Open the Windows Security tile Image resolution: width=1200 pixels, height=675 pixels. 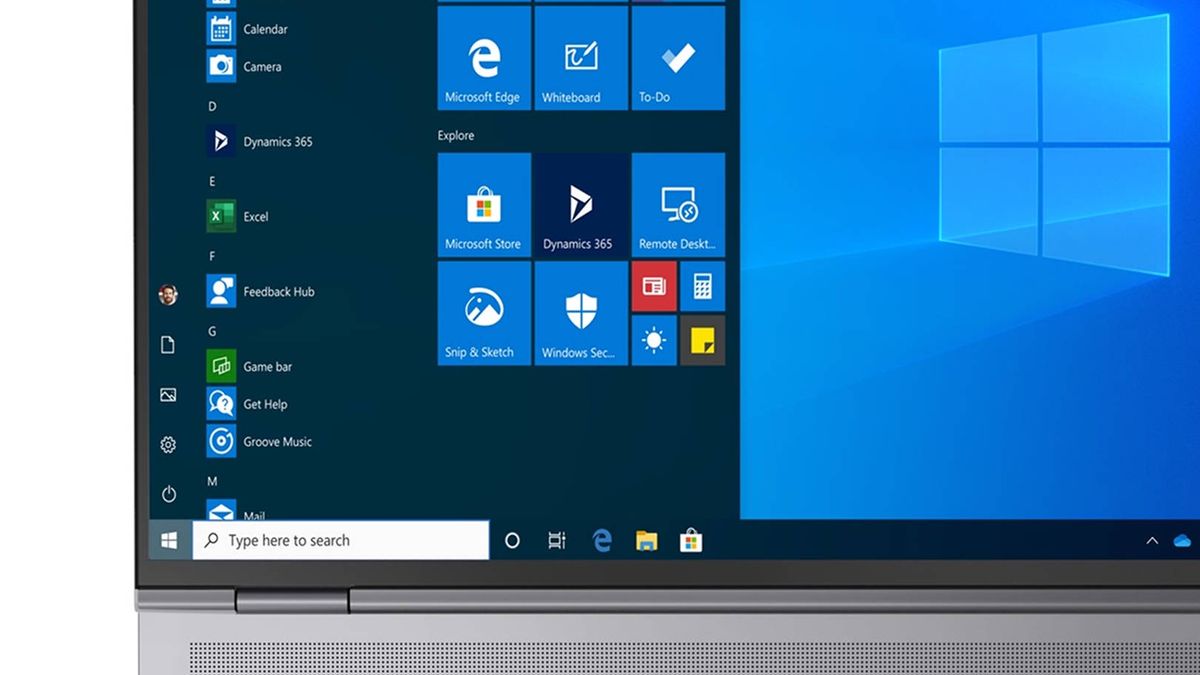point(581,313)
